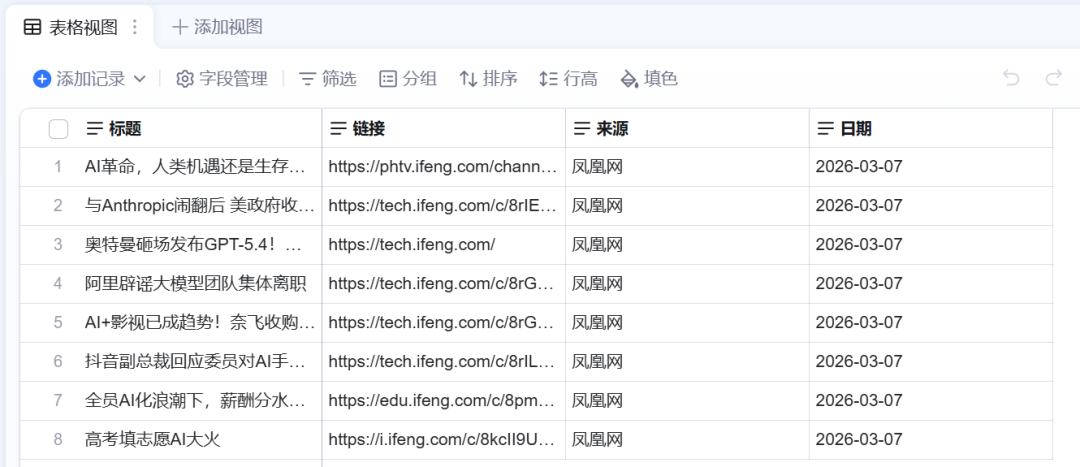Select title cell 与Anthropic闹翻后 美政府收
Screen dimensions: 1080x467
pyautogui.click(x=200, y=205)
